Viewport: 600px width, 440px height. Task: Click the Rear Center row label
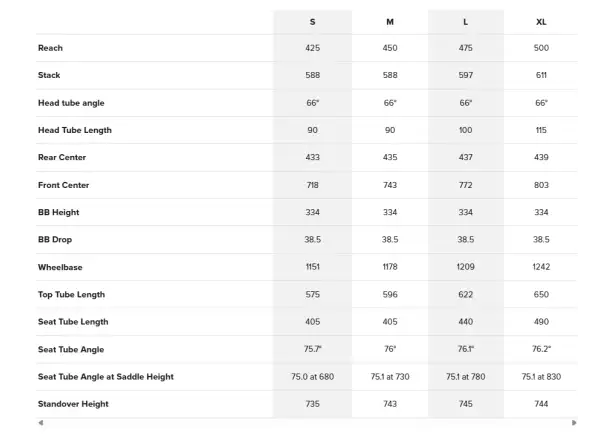pos(62,157)
